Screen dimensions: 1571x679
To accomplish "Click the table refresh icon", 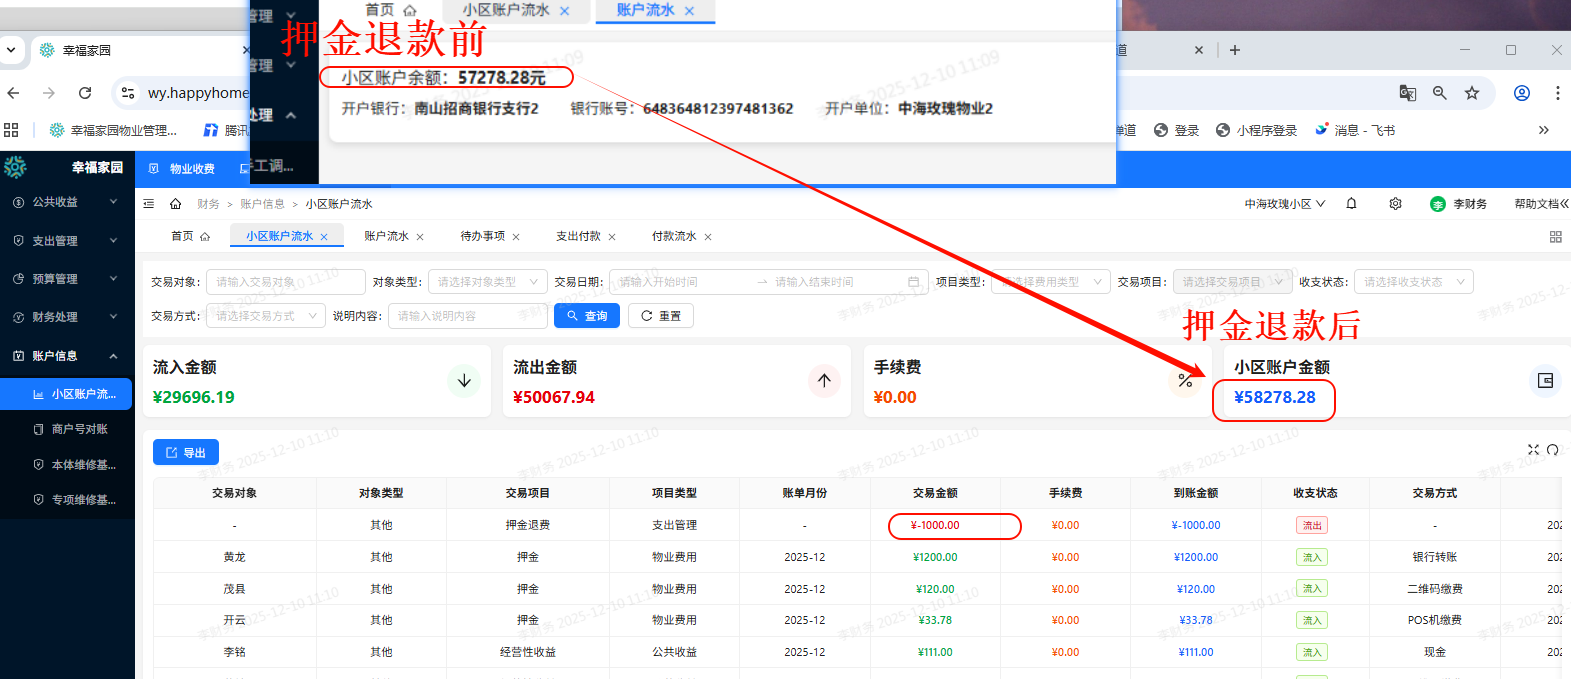I will [1553, 450].
